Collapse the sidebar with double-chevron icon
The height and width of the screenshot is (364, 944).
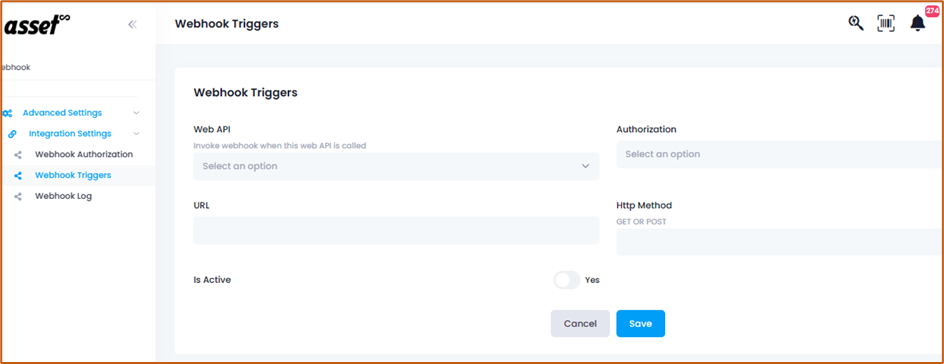(x=132, y=24)
